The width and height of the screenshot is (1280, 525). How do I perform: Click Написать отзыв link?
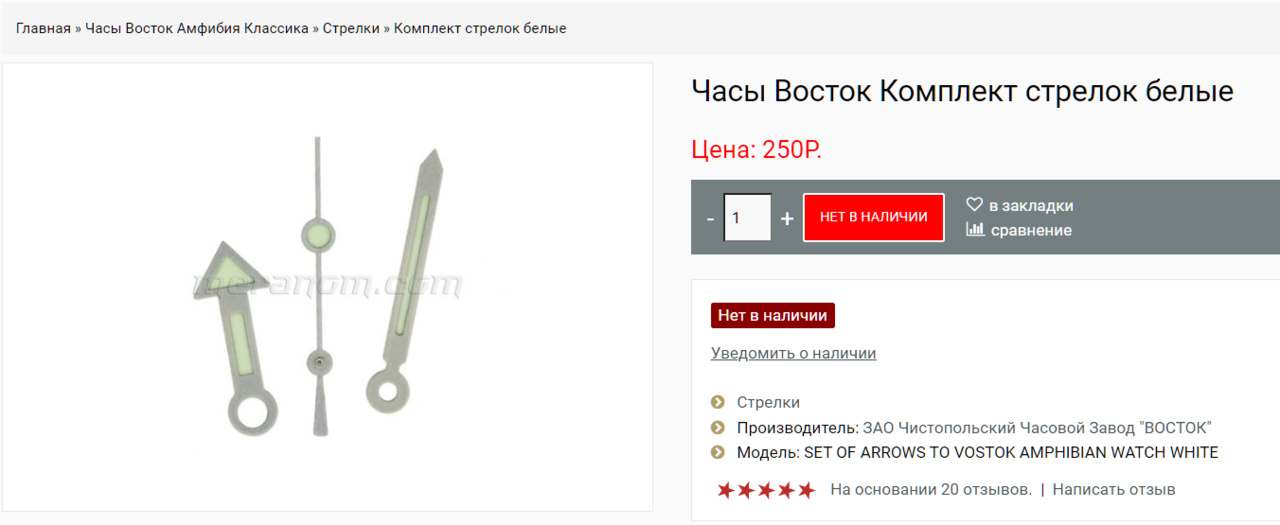tap(1114, 489)
